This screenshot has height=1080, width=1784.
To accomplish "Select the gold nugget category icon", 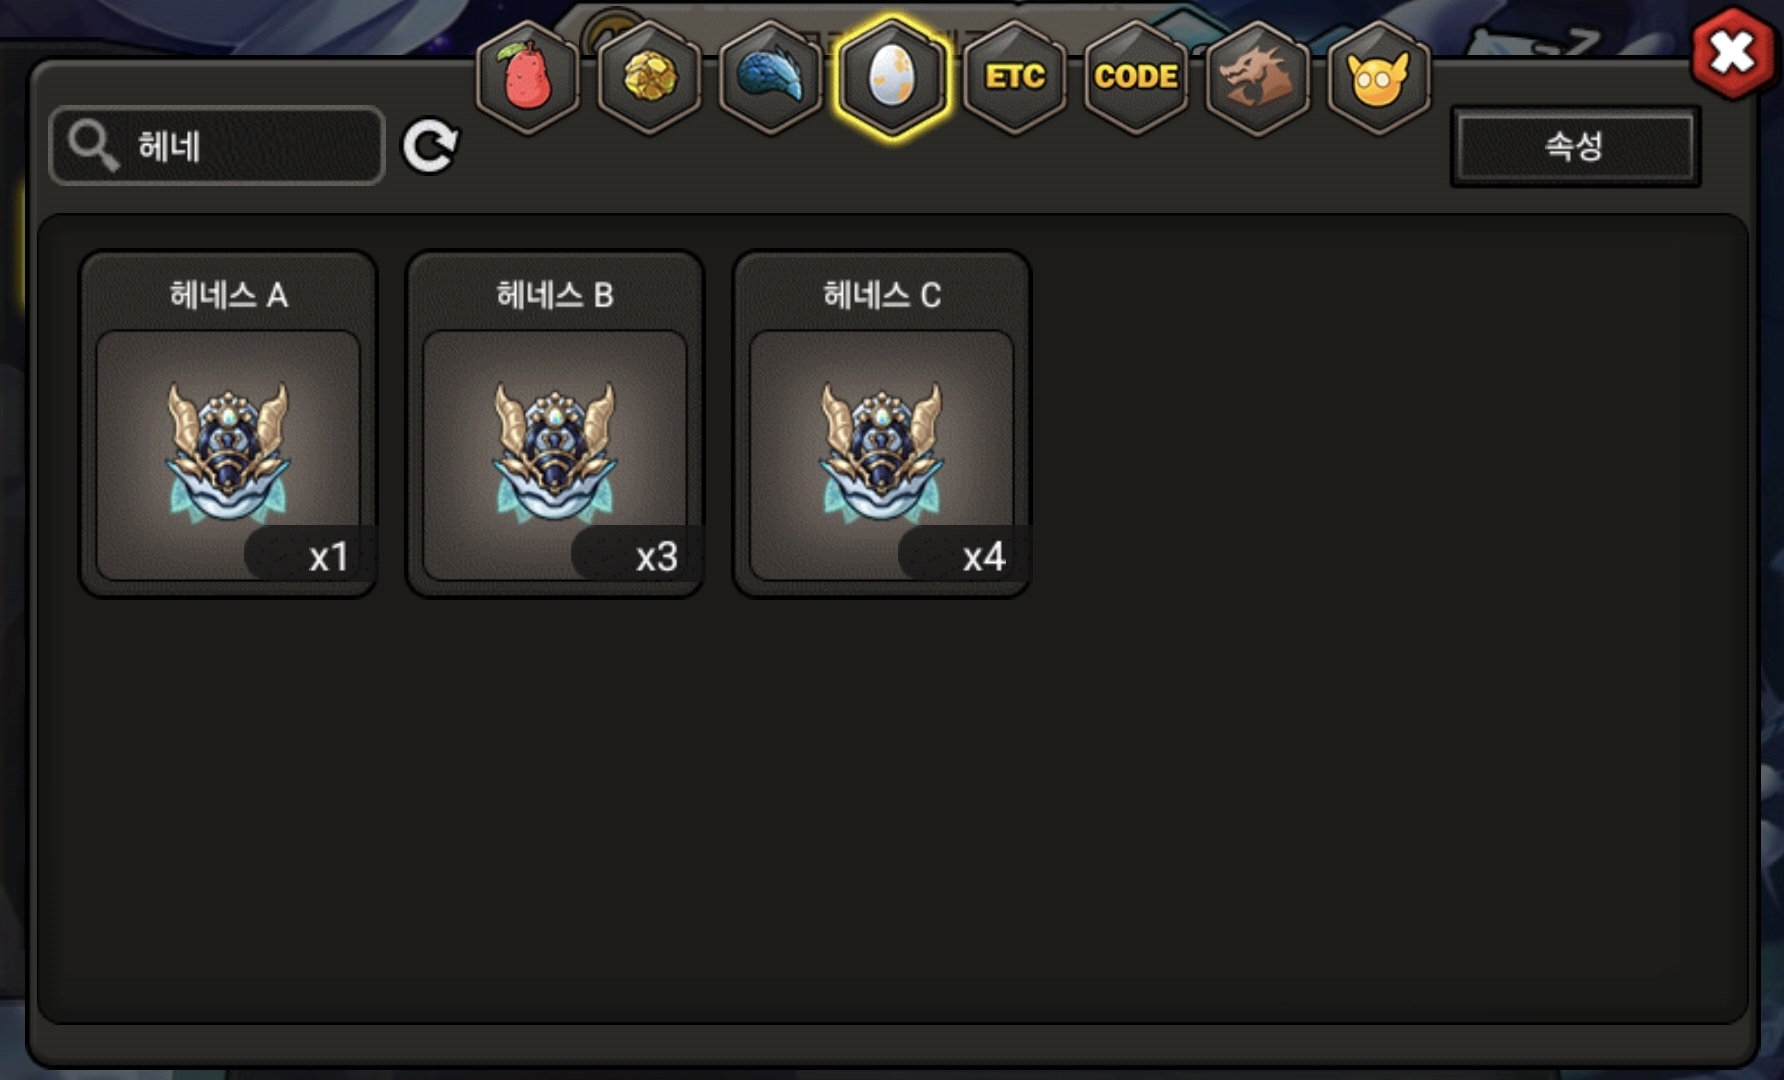I will point(650,77).
